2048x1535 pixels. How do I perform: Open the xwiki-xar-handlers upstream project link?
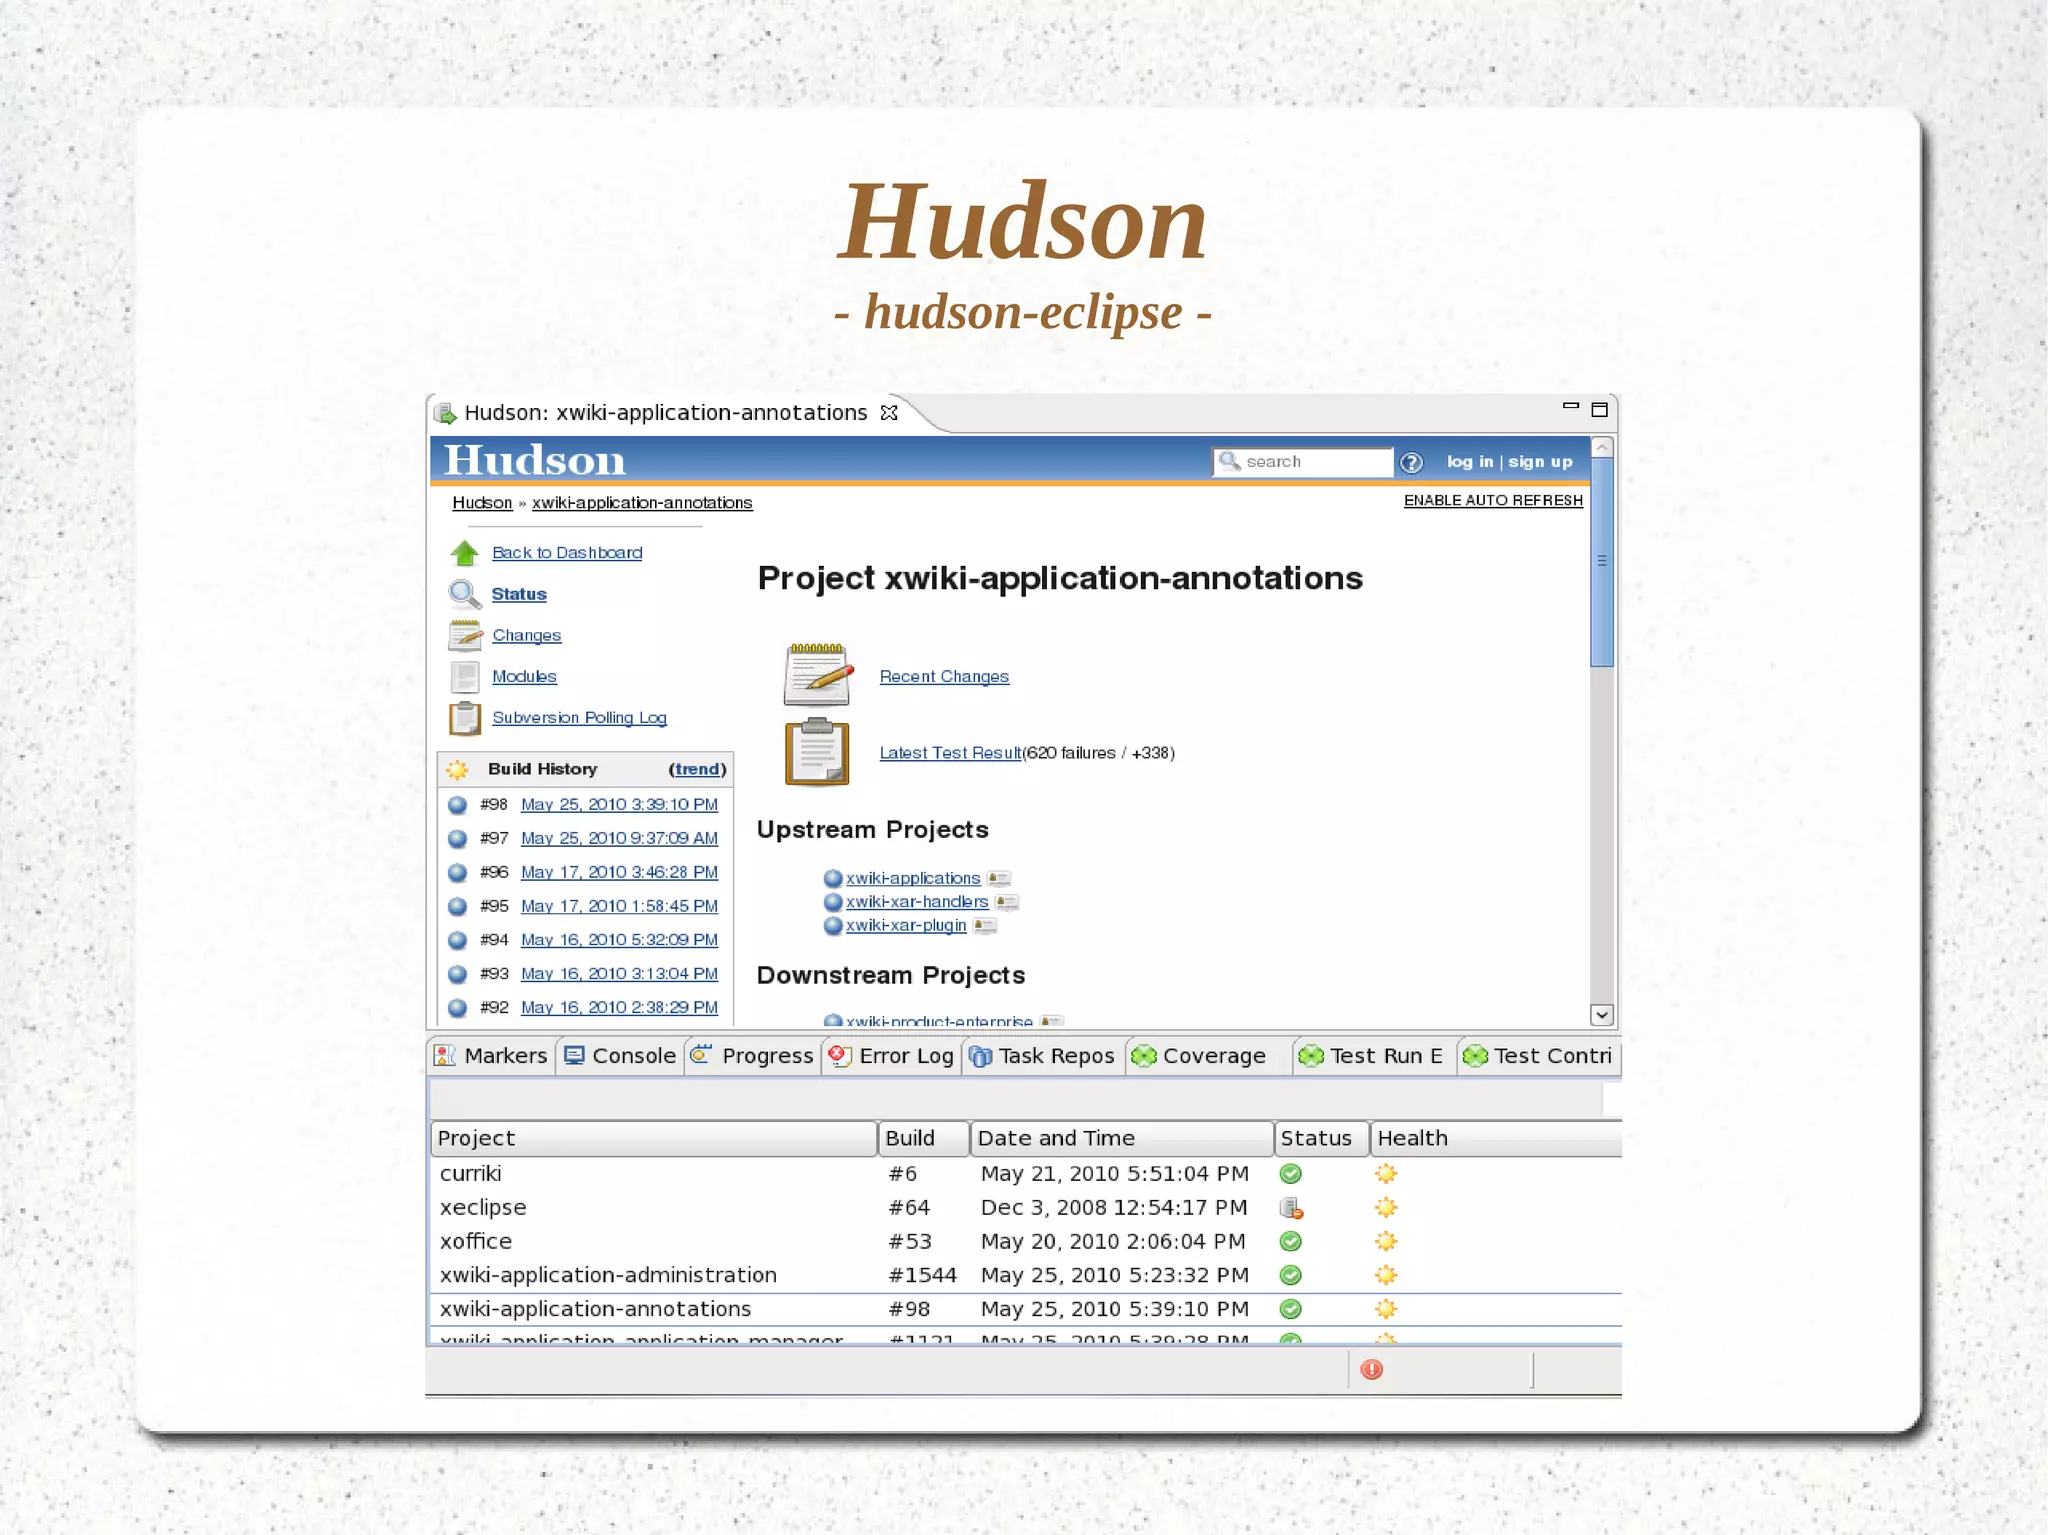[x=916, y=902]
